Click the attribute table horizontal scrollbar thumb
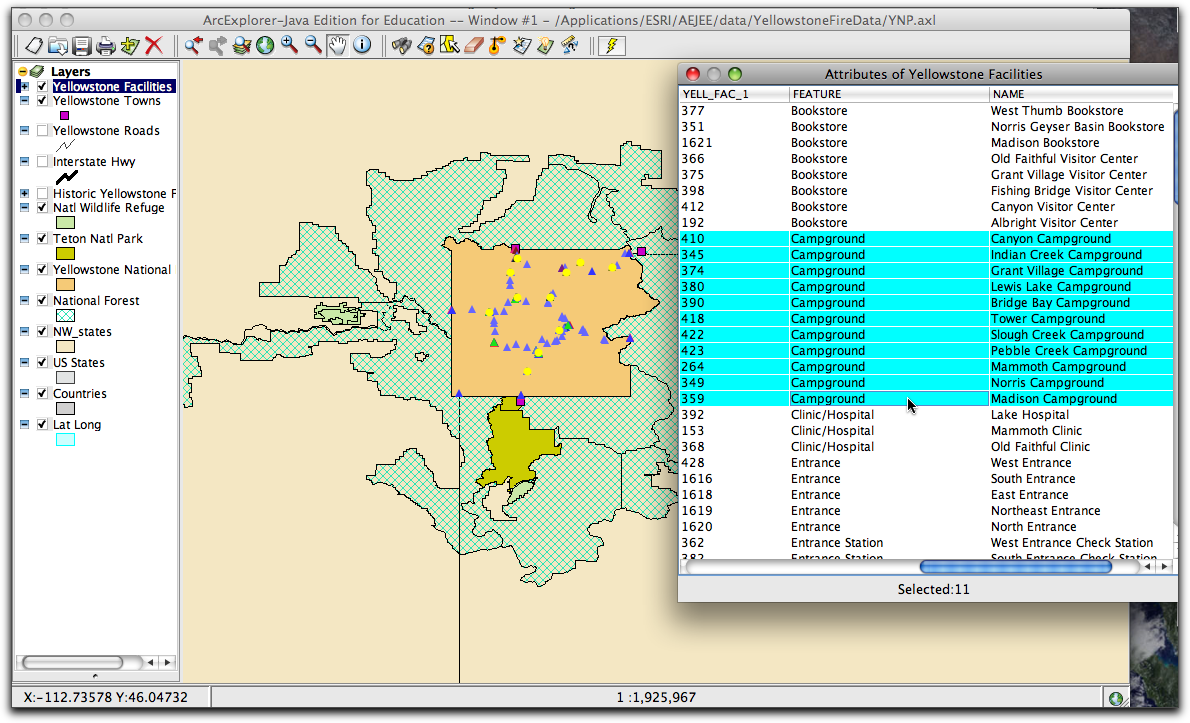The image size is (1190, 723). pyautogui.click(x=1015, y=567)
